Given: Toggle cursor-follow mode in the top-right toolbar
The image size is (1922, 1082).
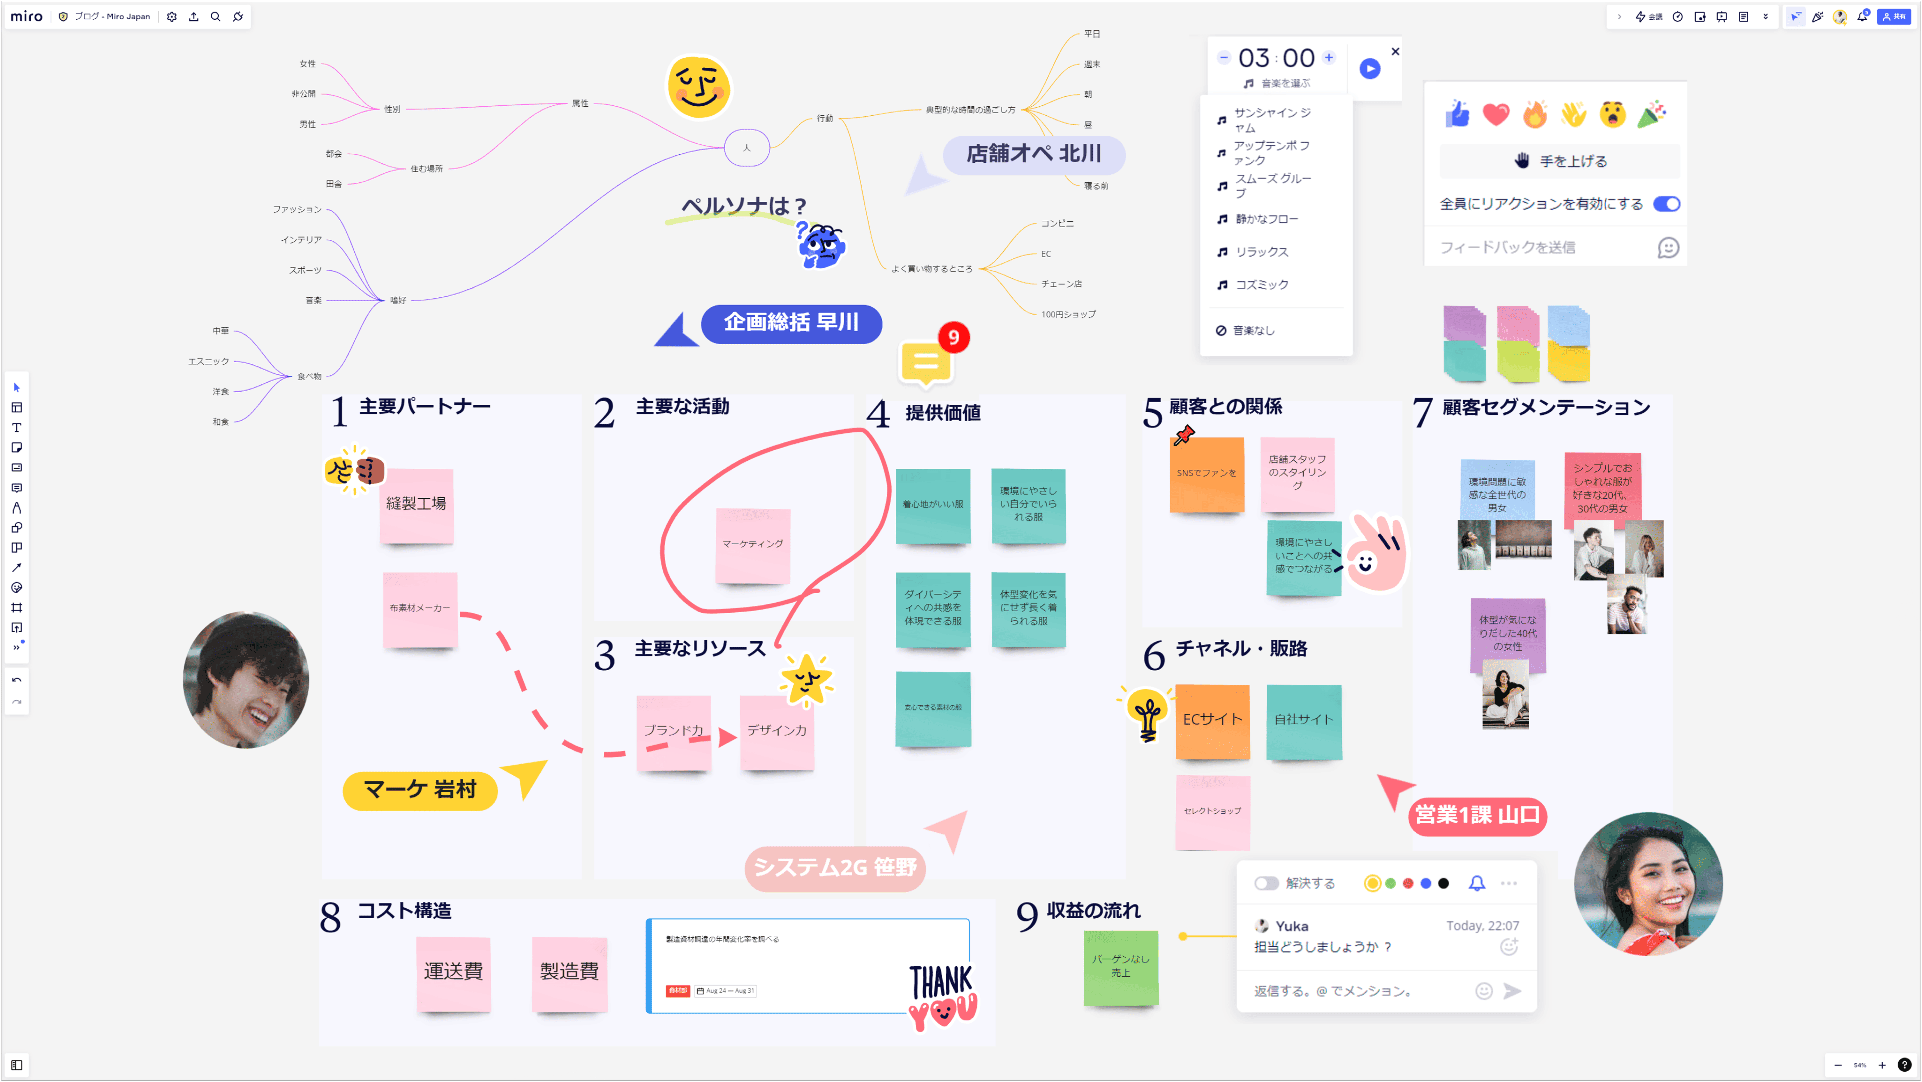Looking at the screenshot, I should pos(1796,17).
